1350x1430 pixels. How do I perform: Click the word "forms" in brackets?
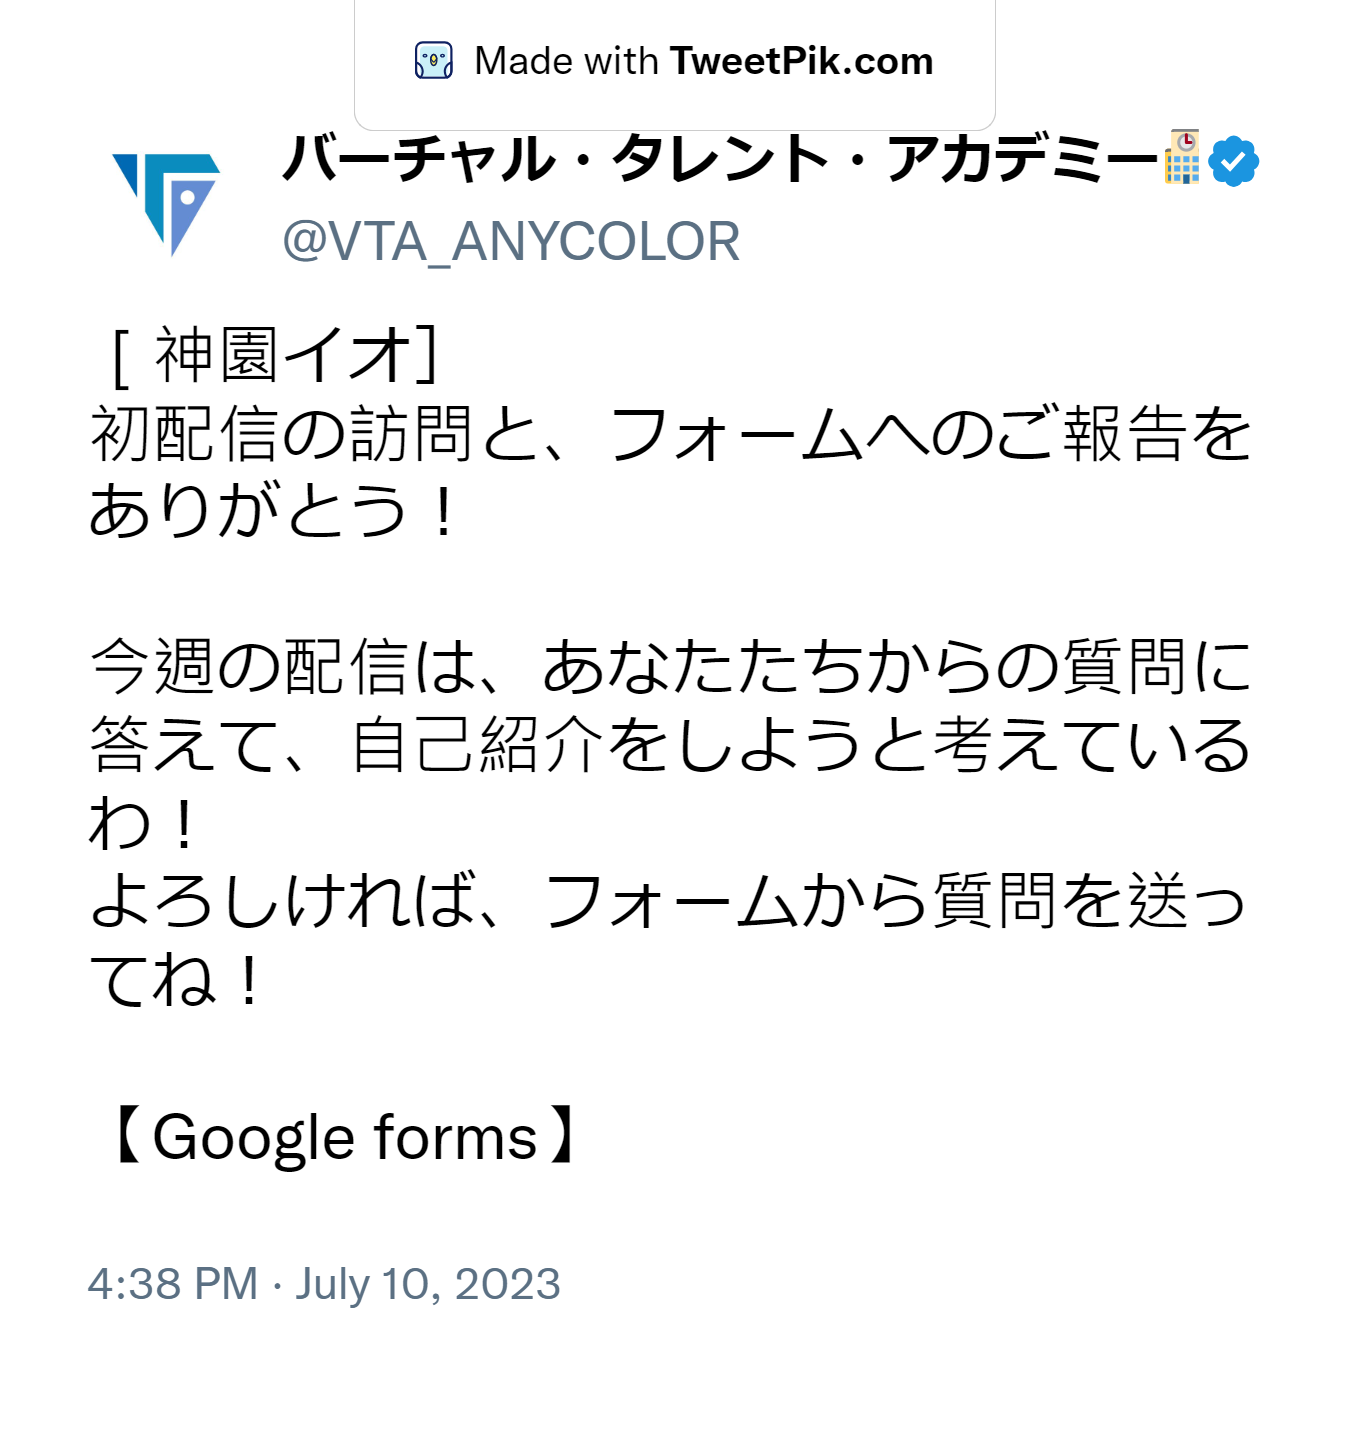[x=456, y=1138]
